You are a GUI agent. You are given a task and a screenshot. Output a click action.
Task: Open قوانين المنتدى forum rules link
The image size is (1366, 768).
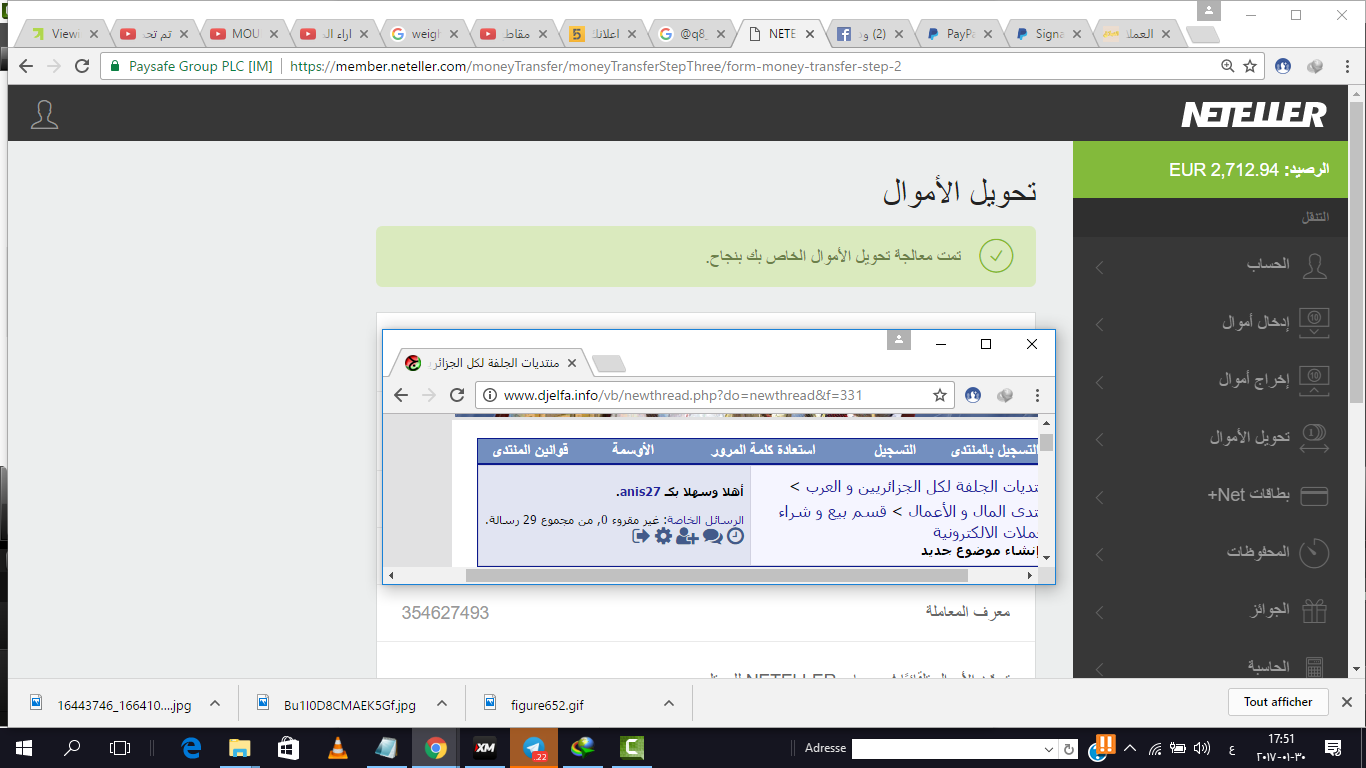[x=530, y=451]
